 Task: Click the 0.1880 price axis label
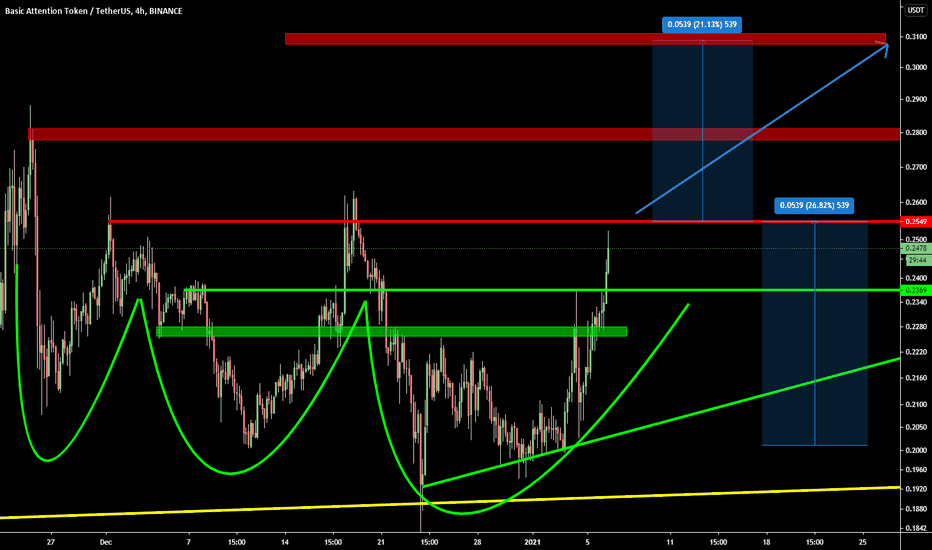[916, 509]
